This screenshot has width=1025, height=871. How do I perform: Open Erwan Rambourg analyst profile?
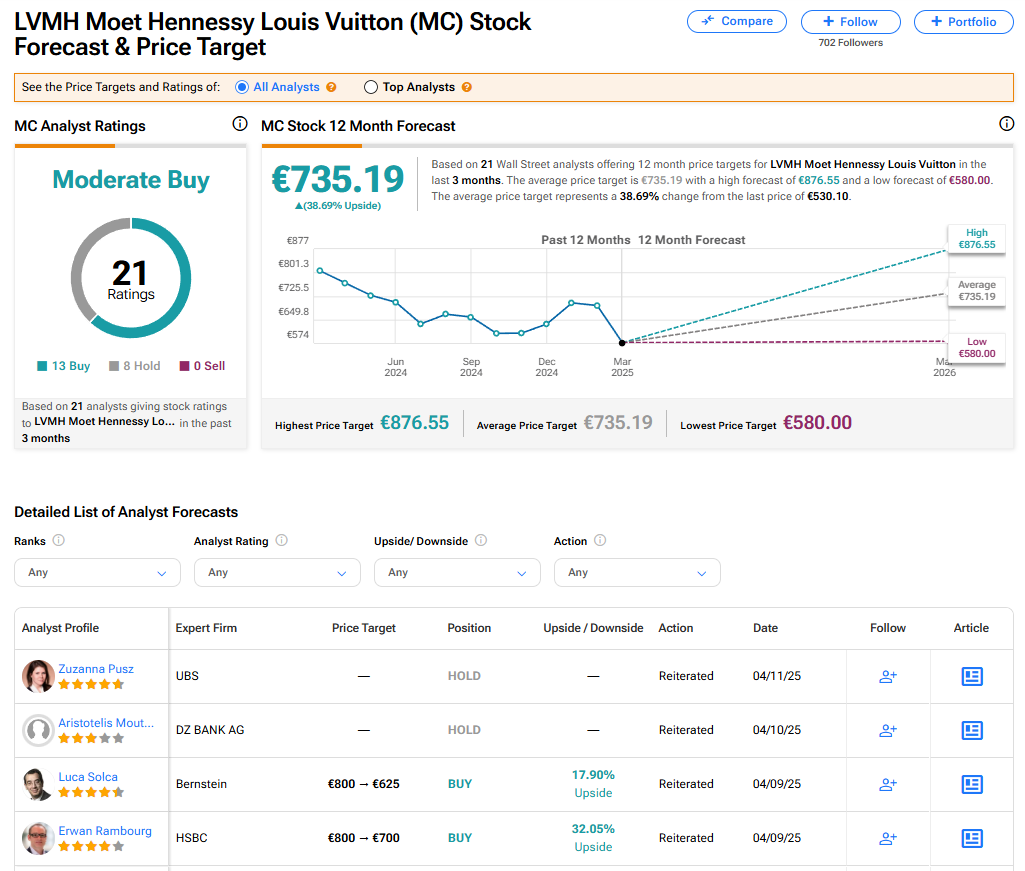[x=105, y=830]
